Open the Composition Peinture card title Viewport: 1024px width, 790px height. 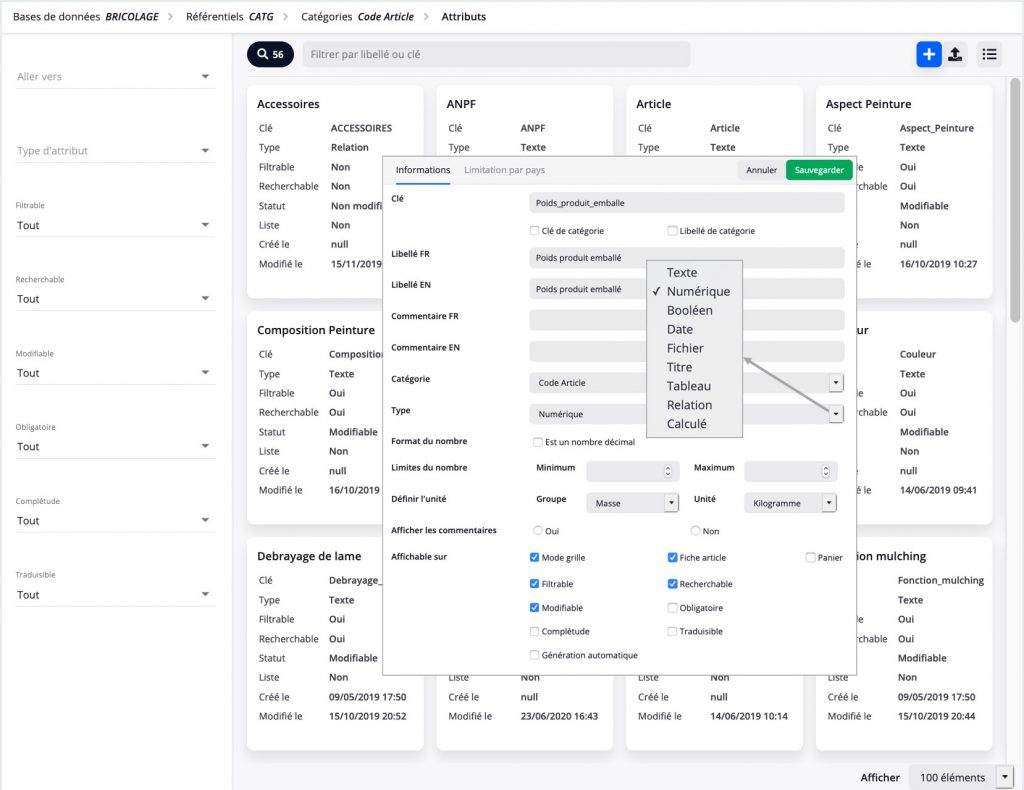315,330
